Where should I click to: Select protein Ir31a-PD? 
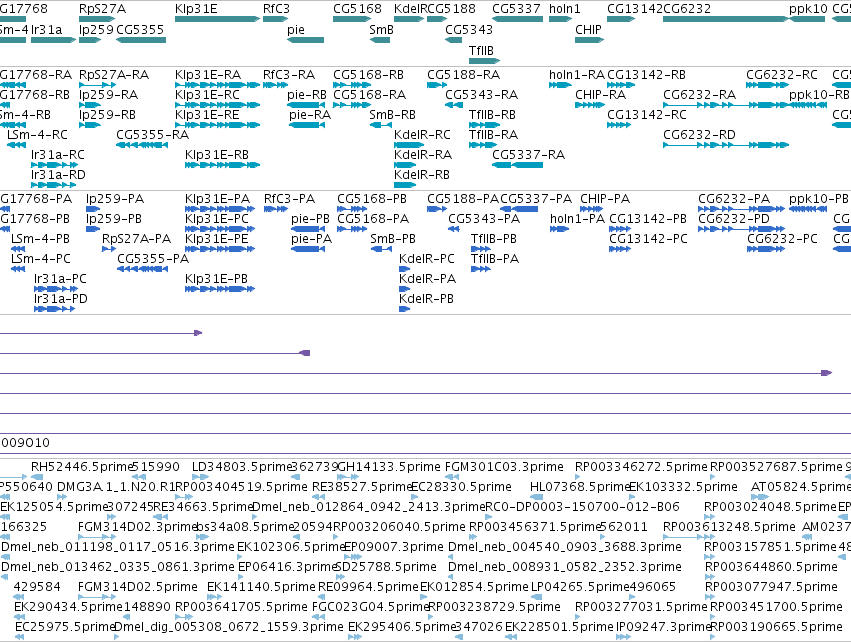54,309
